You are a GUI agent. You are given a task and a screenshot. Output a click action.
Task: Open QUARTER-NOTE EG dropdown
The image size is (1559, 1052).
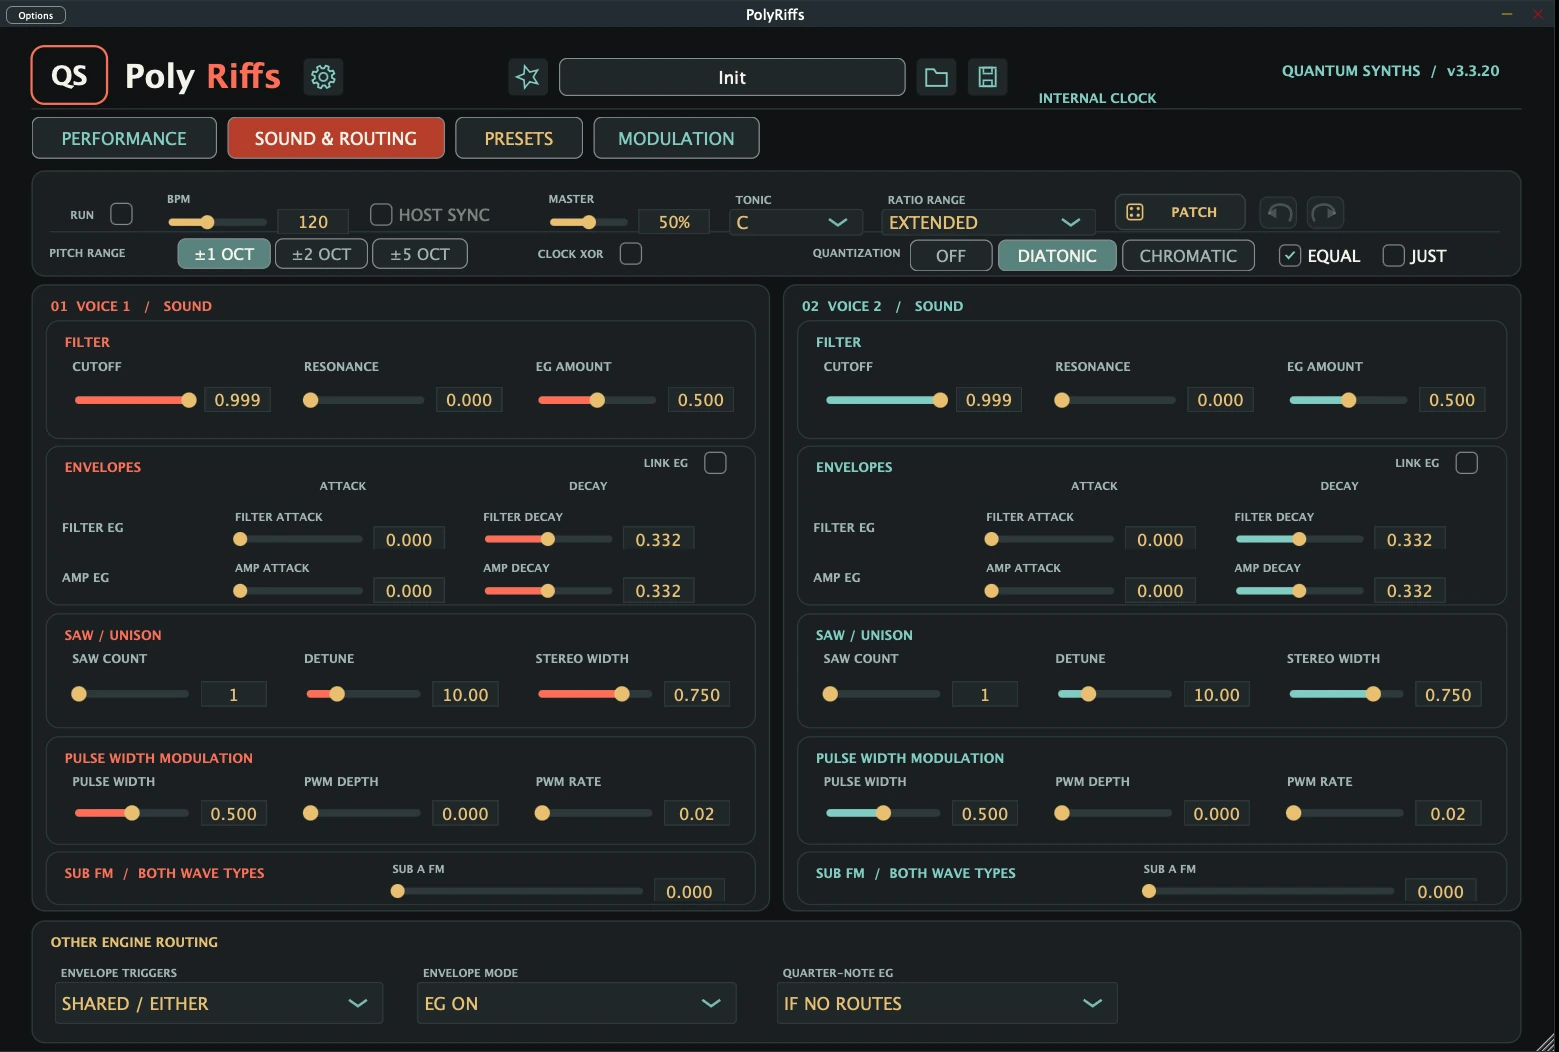[947, 1003]
